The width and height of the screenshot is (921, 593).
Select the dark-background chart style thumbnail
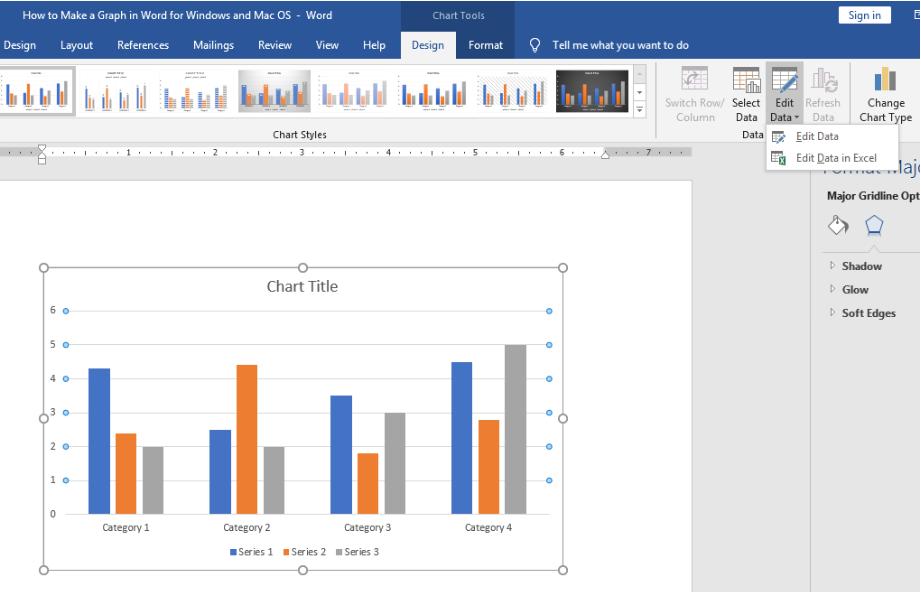pyautogui.click(x=592, y=90)
